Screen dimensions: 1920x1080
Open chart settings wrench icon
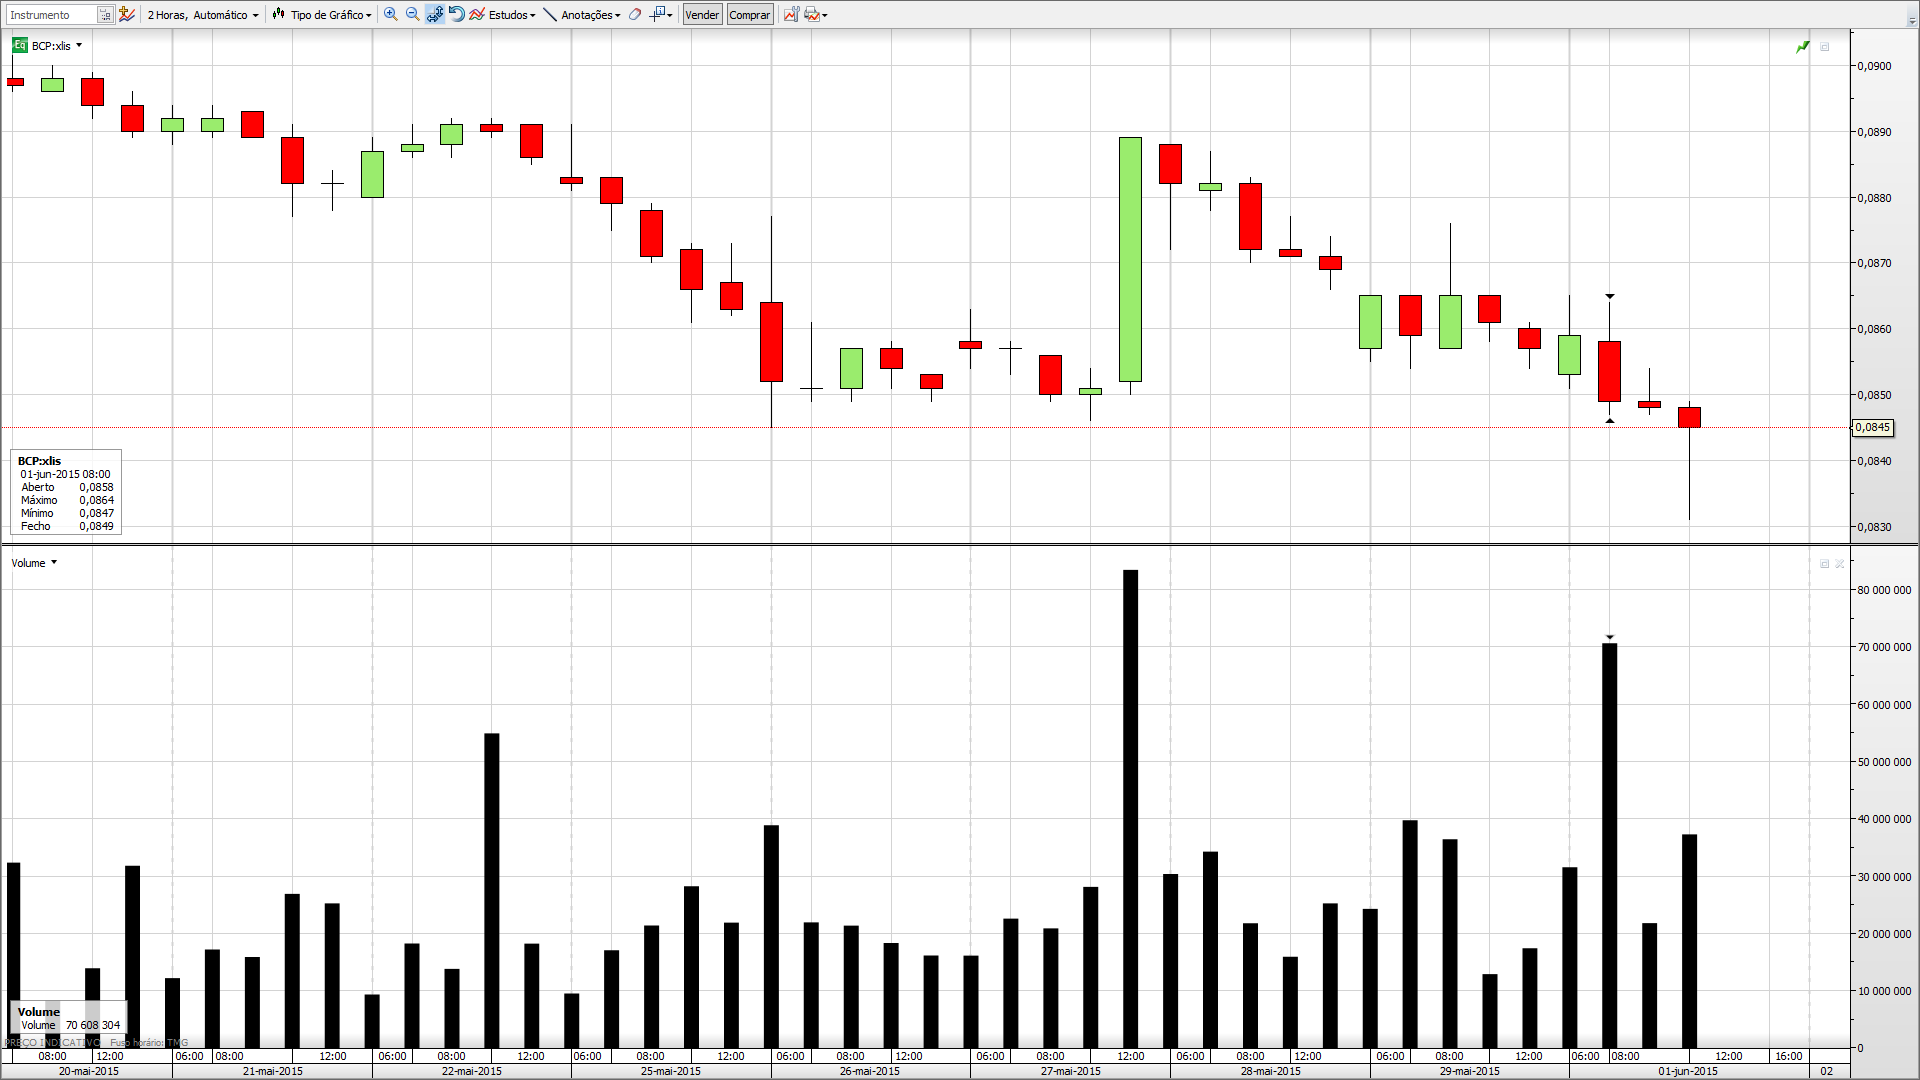coord(791,14)
